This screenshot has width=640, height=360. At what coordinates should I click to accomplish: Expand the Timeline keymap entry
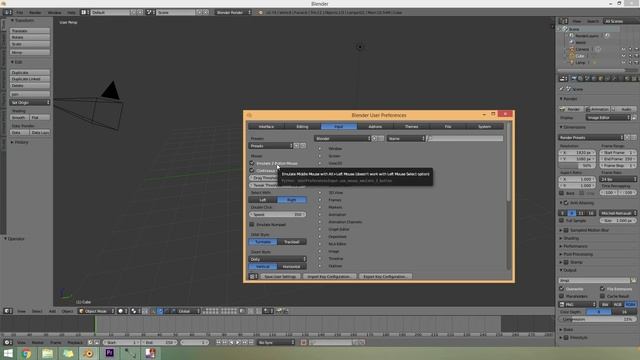pos(320,259)
